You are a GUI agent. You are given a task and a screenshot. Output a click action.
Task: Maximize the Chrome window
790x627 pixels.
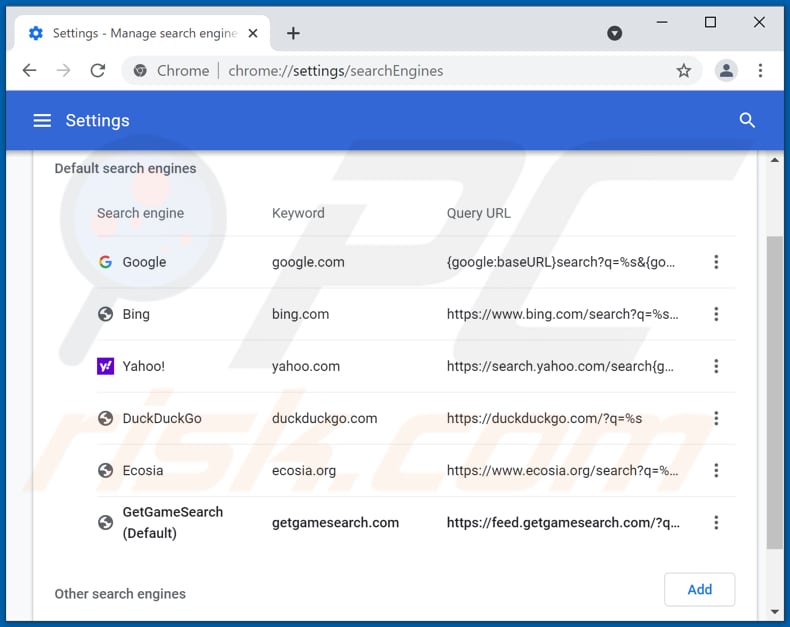[710, 22]
